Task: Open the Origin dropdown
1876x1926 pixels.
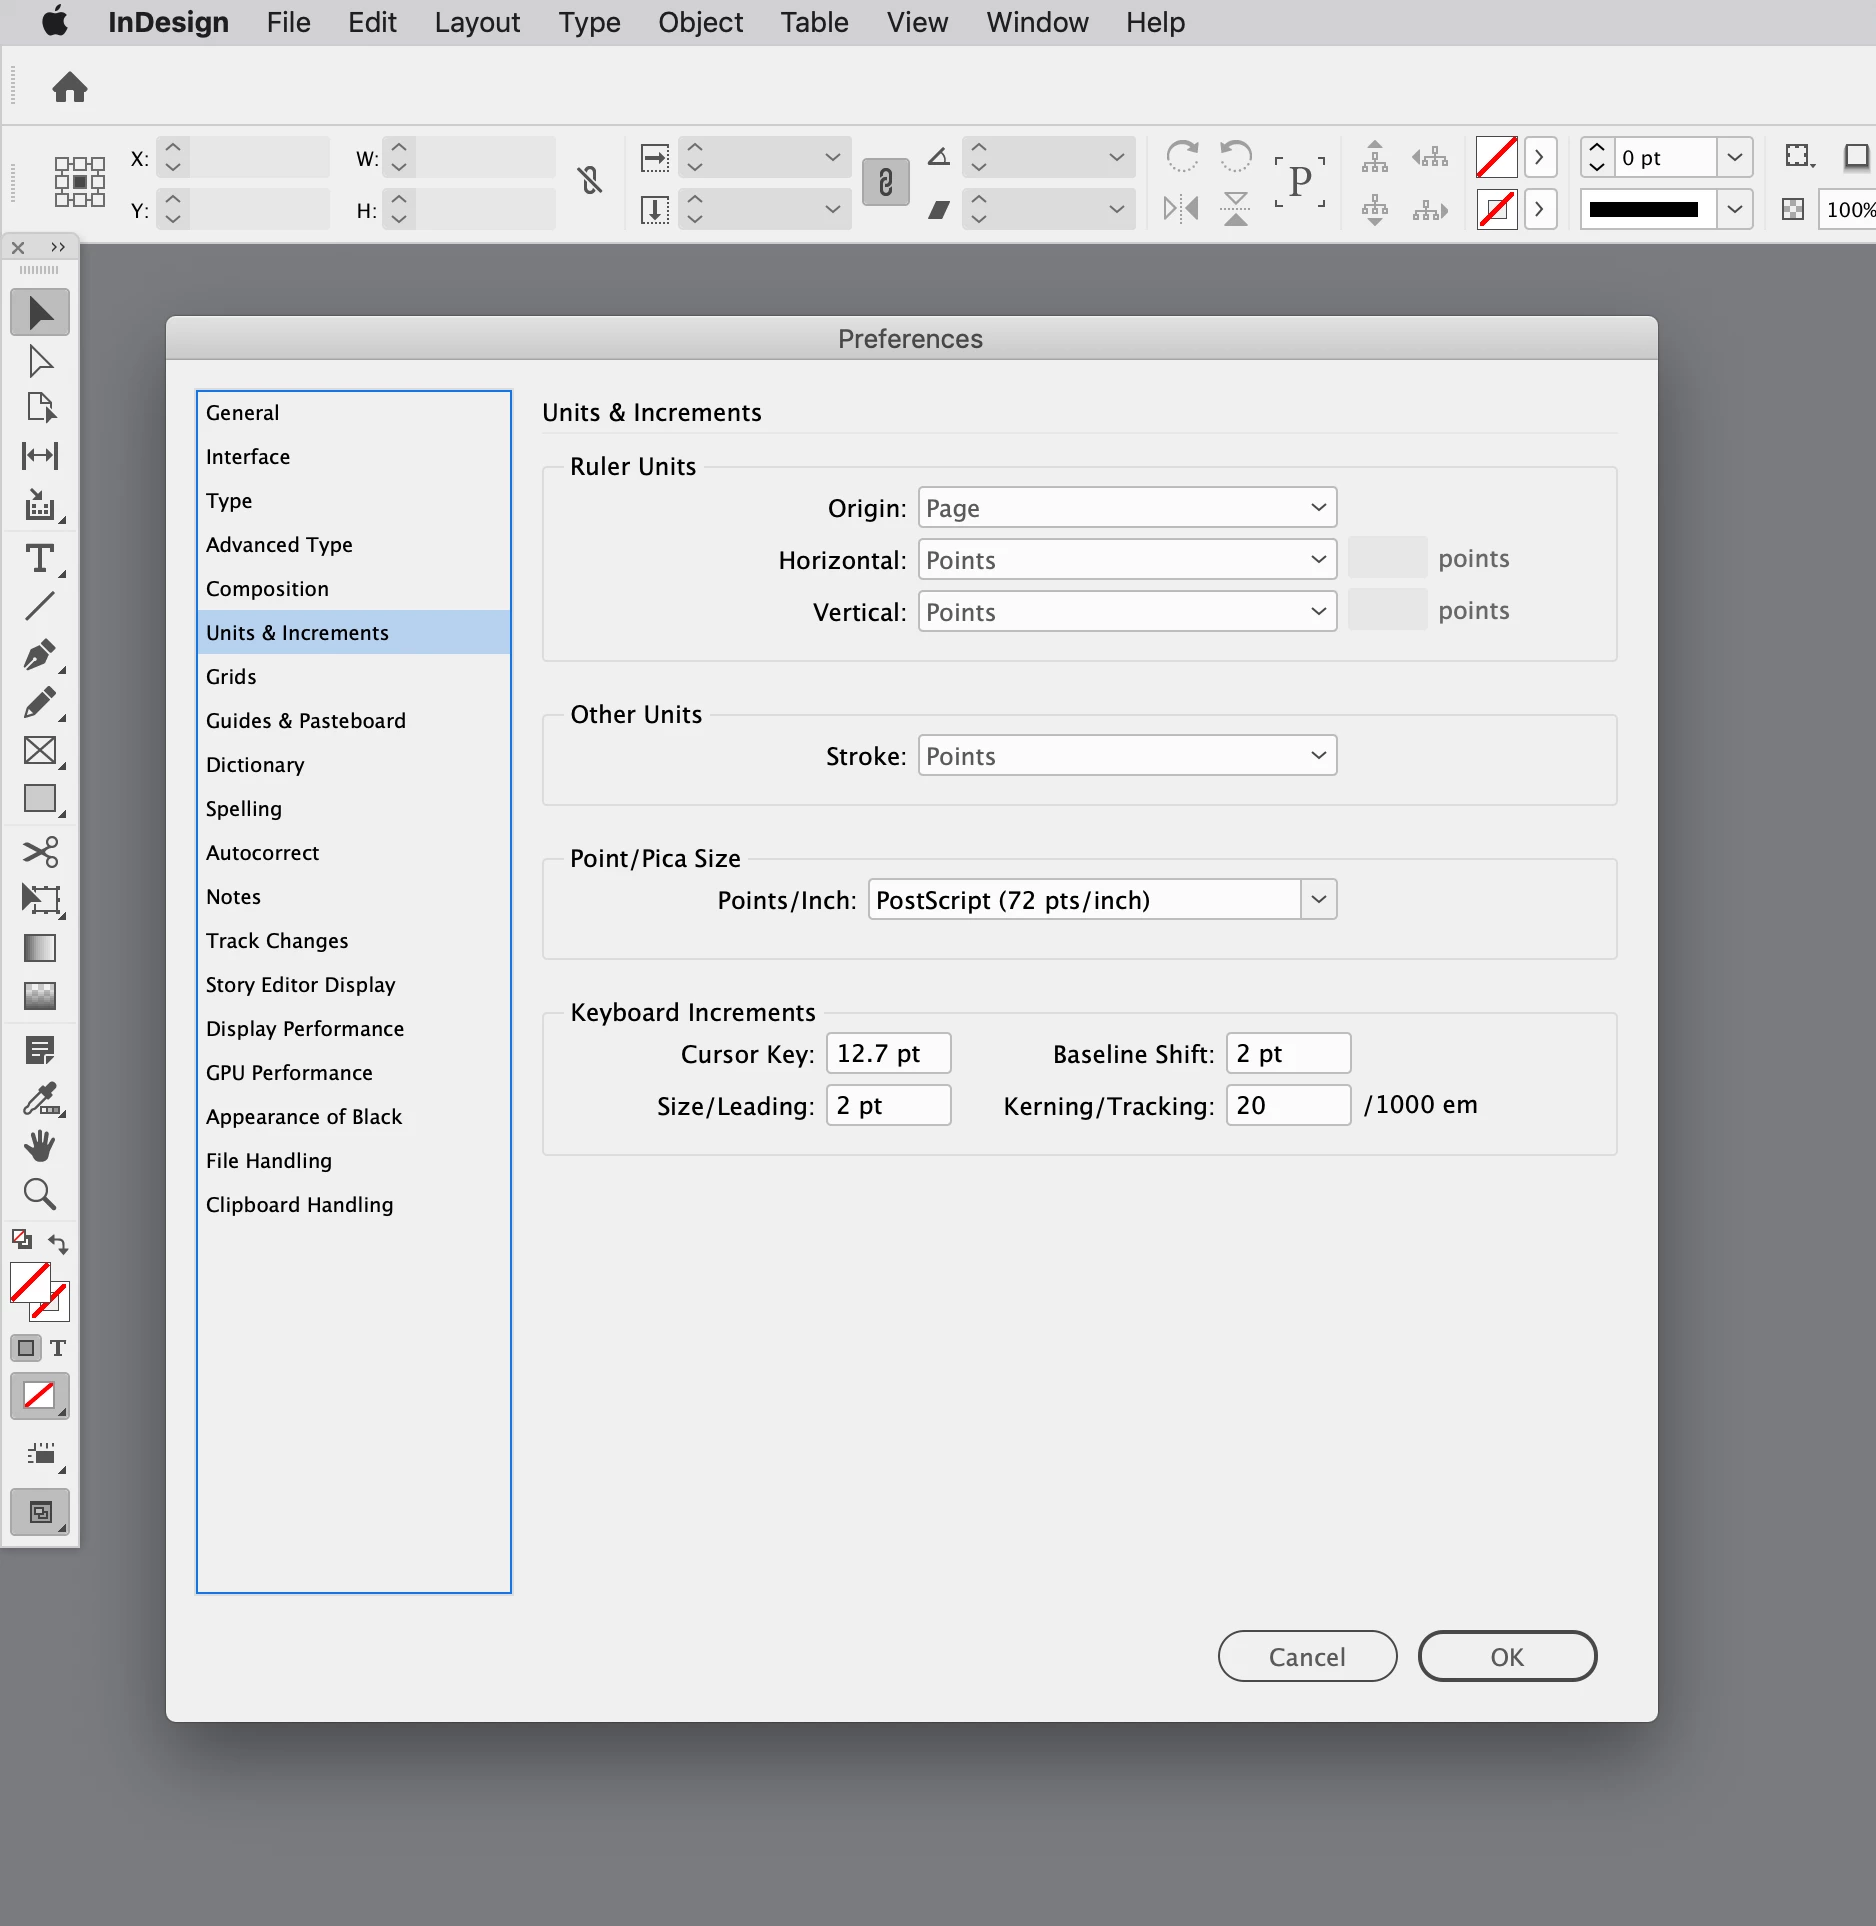Action: (x=1127, y=508)
